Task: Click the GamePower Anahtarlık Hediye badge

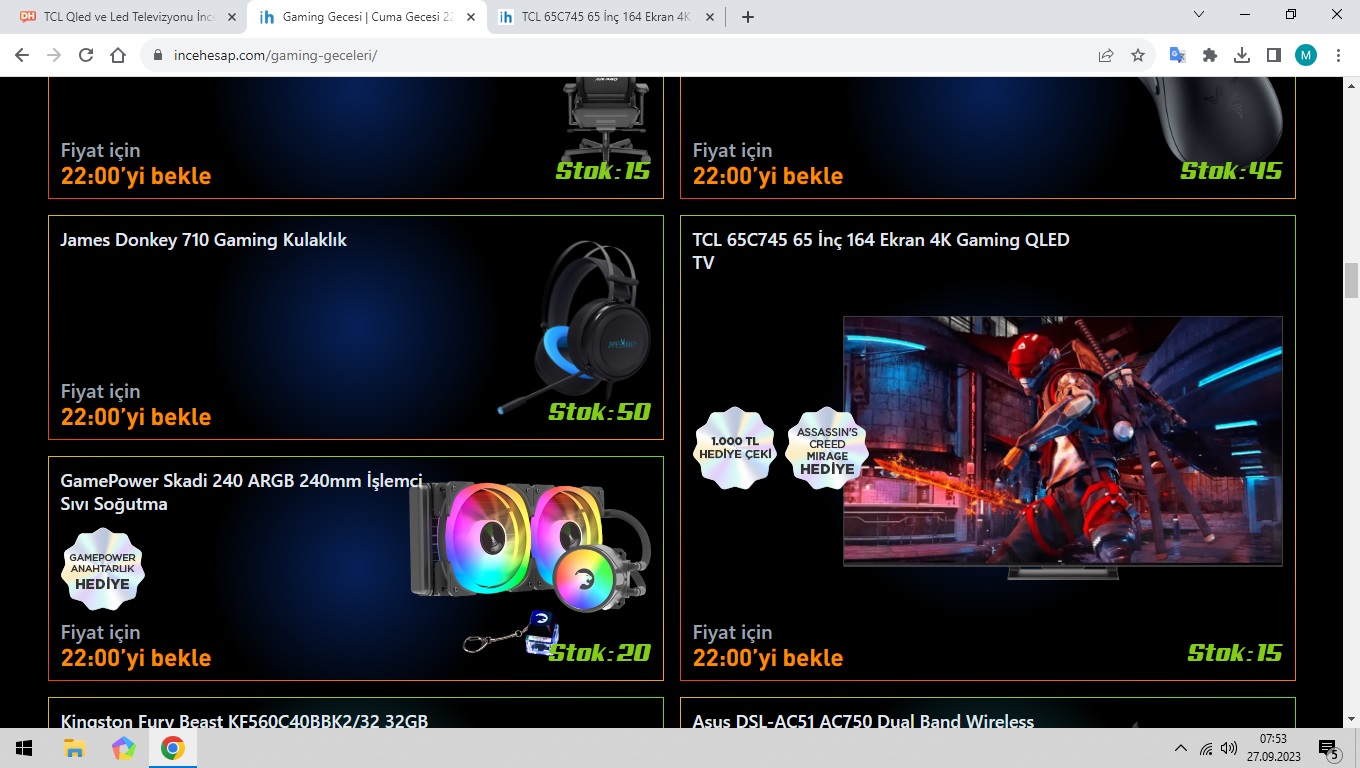Action: tap(102, 569)
